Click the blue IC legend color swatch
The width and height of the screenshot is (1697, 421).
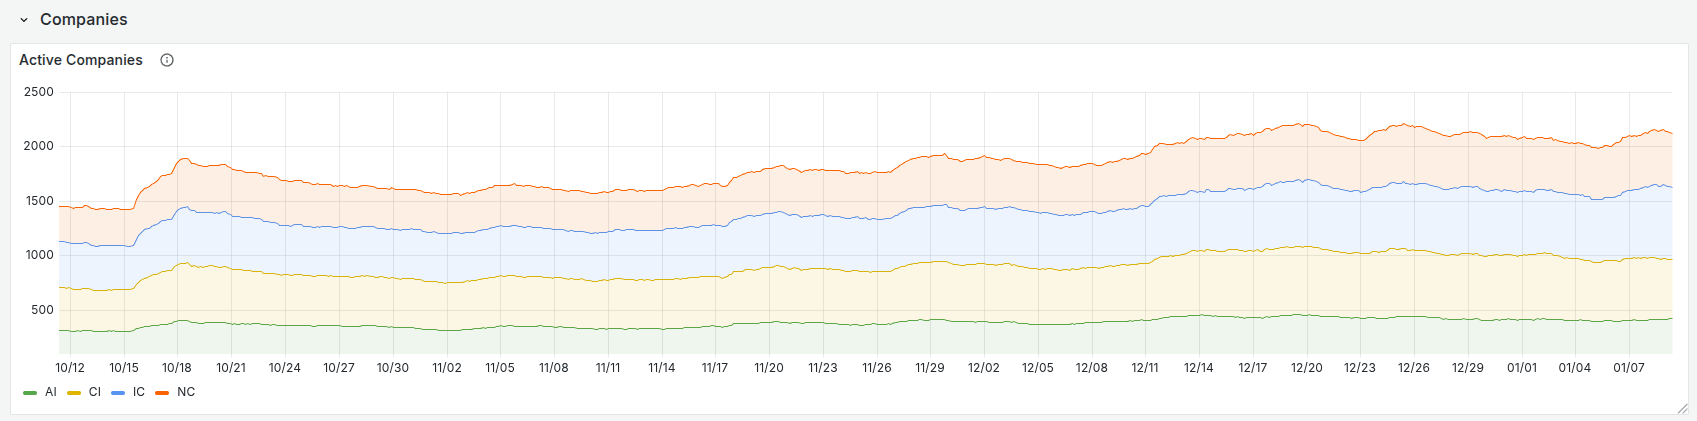coord(118,393)
